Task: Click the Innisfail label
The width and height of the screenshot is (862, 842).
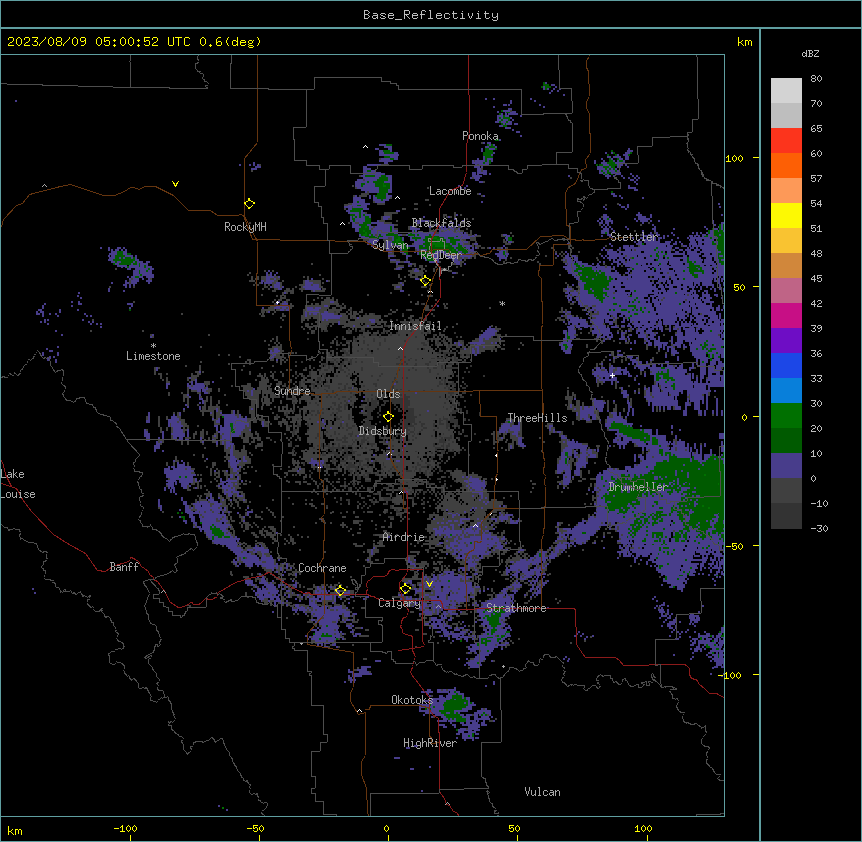Action: point(415,326)
